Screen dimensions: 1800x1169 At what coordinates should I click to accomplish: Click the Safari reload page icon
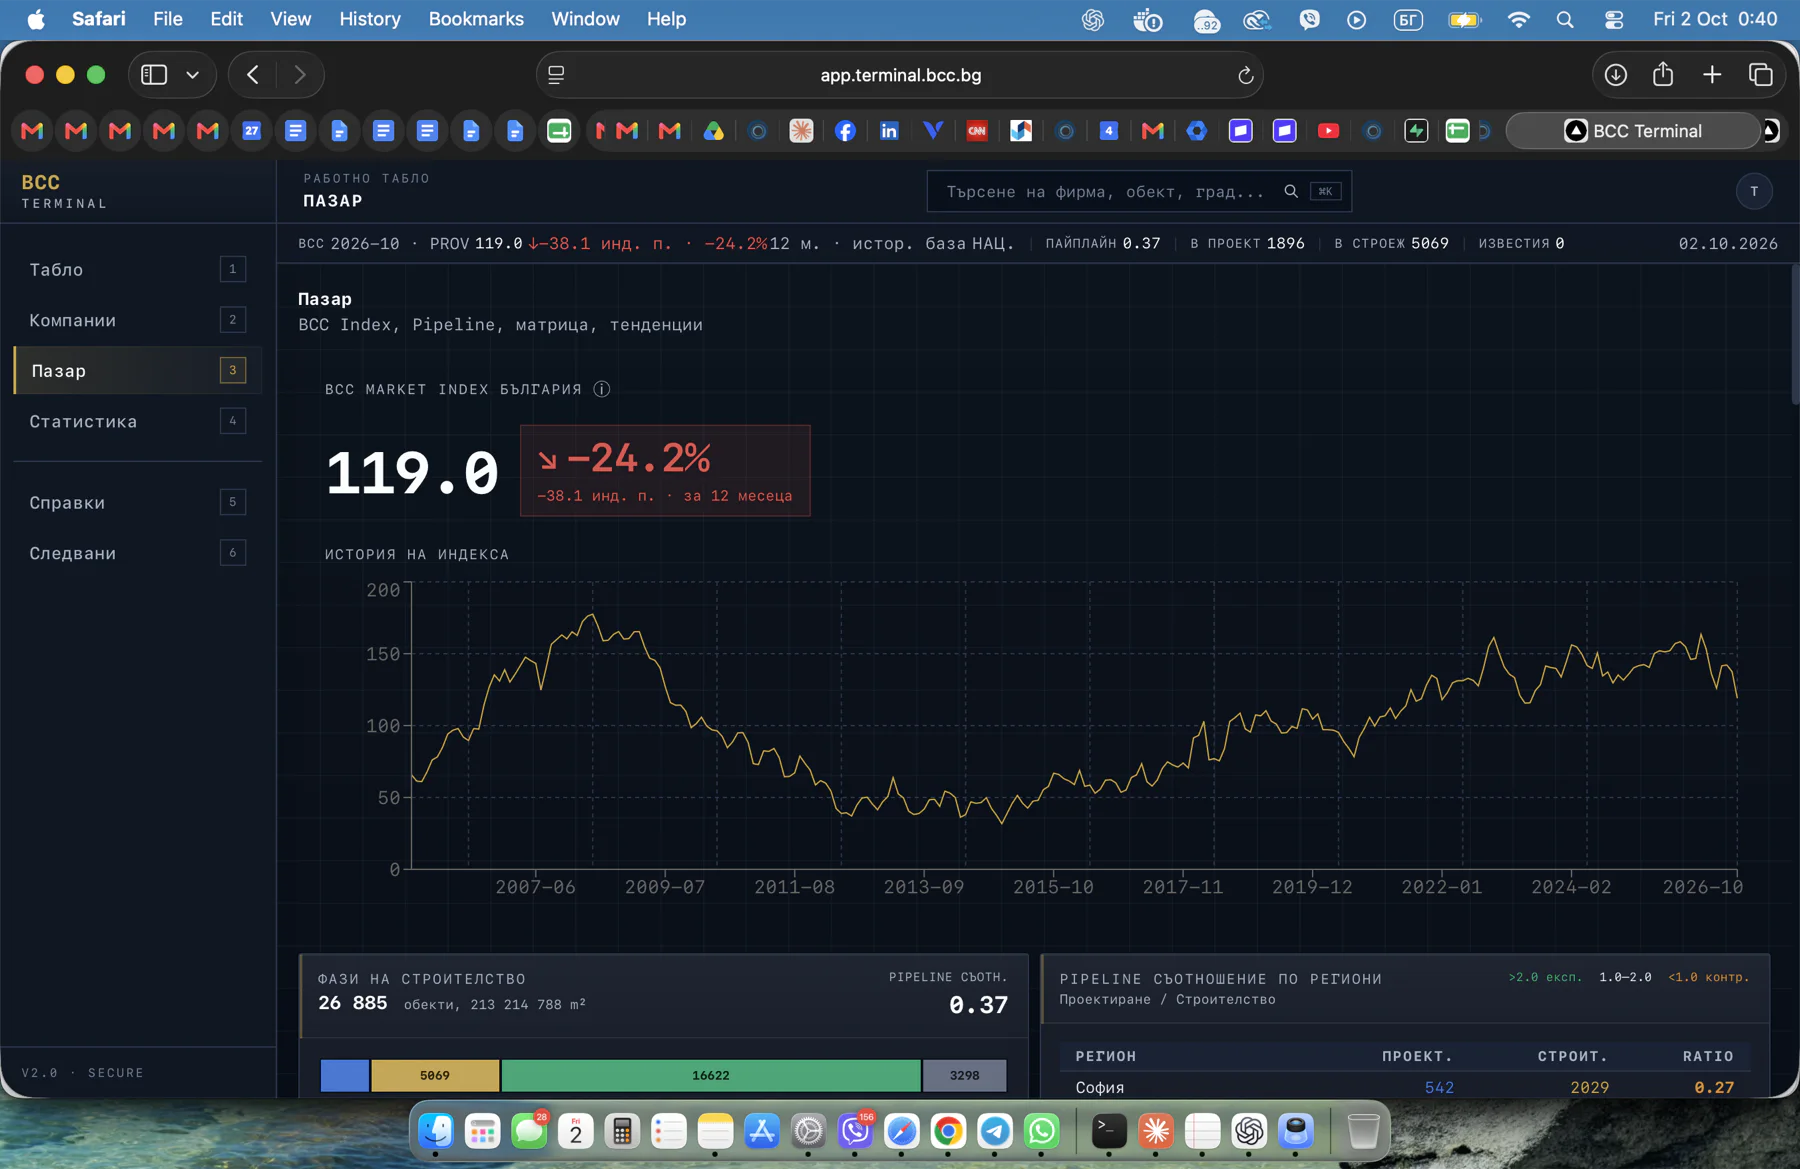click(1245, 75)
